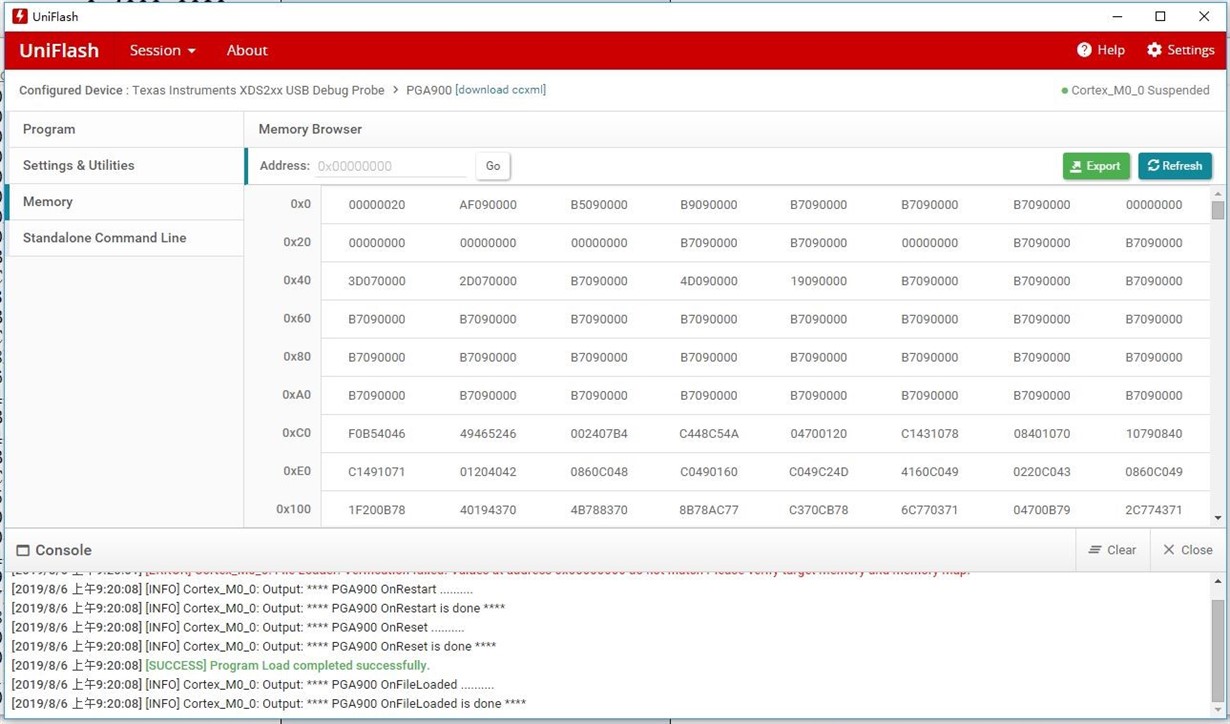
Task: Click the Program Load completed successfully log line
Action: (220, 665)
